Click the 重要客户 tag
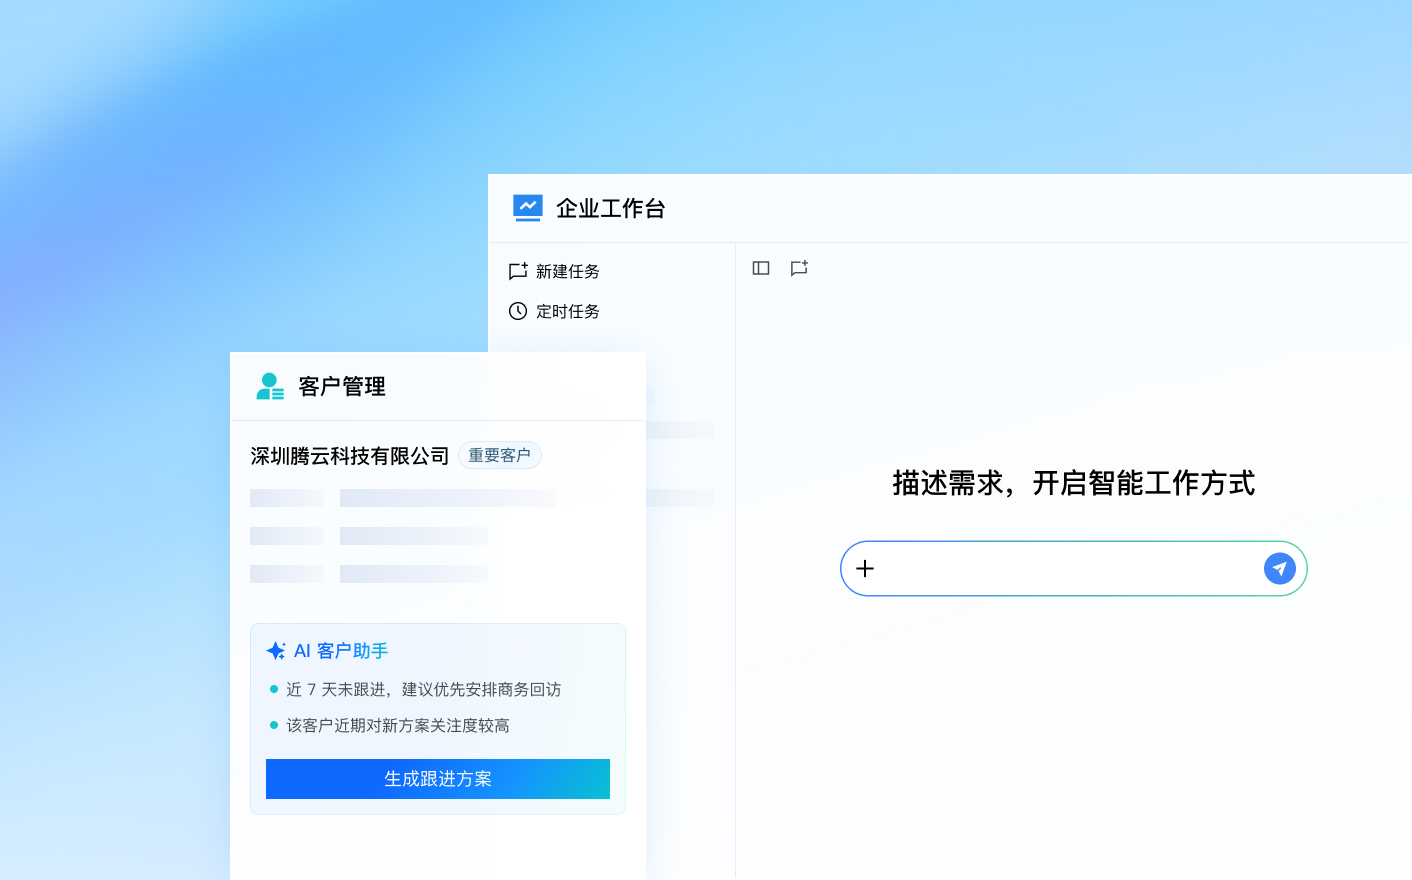 coord(500,455)
